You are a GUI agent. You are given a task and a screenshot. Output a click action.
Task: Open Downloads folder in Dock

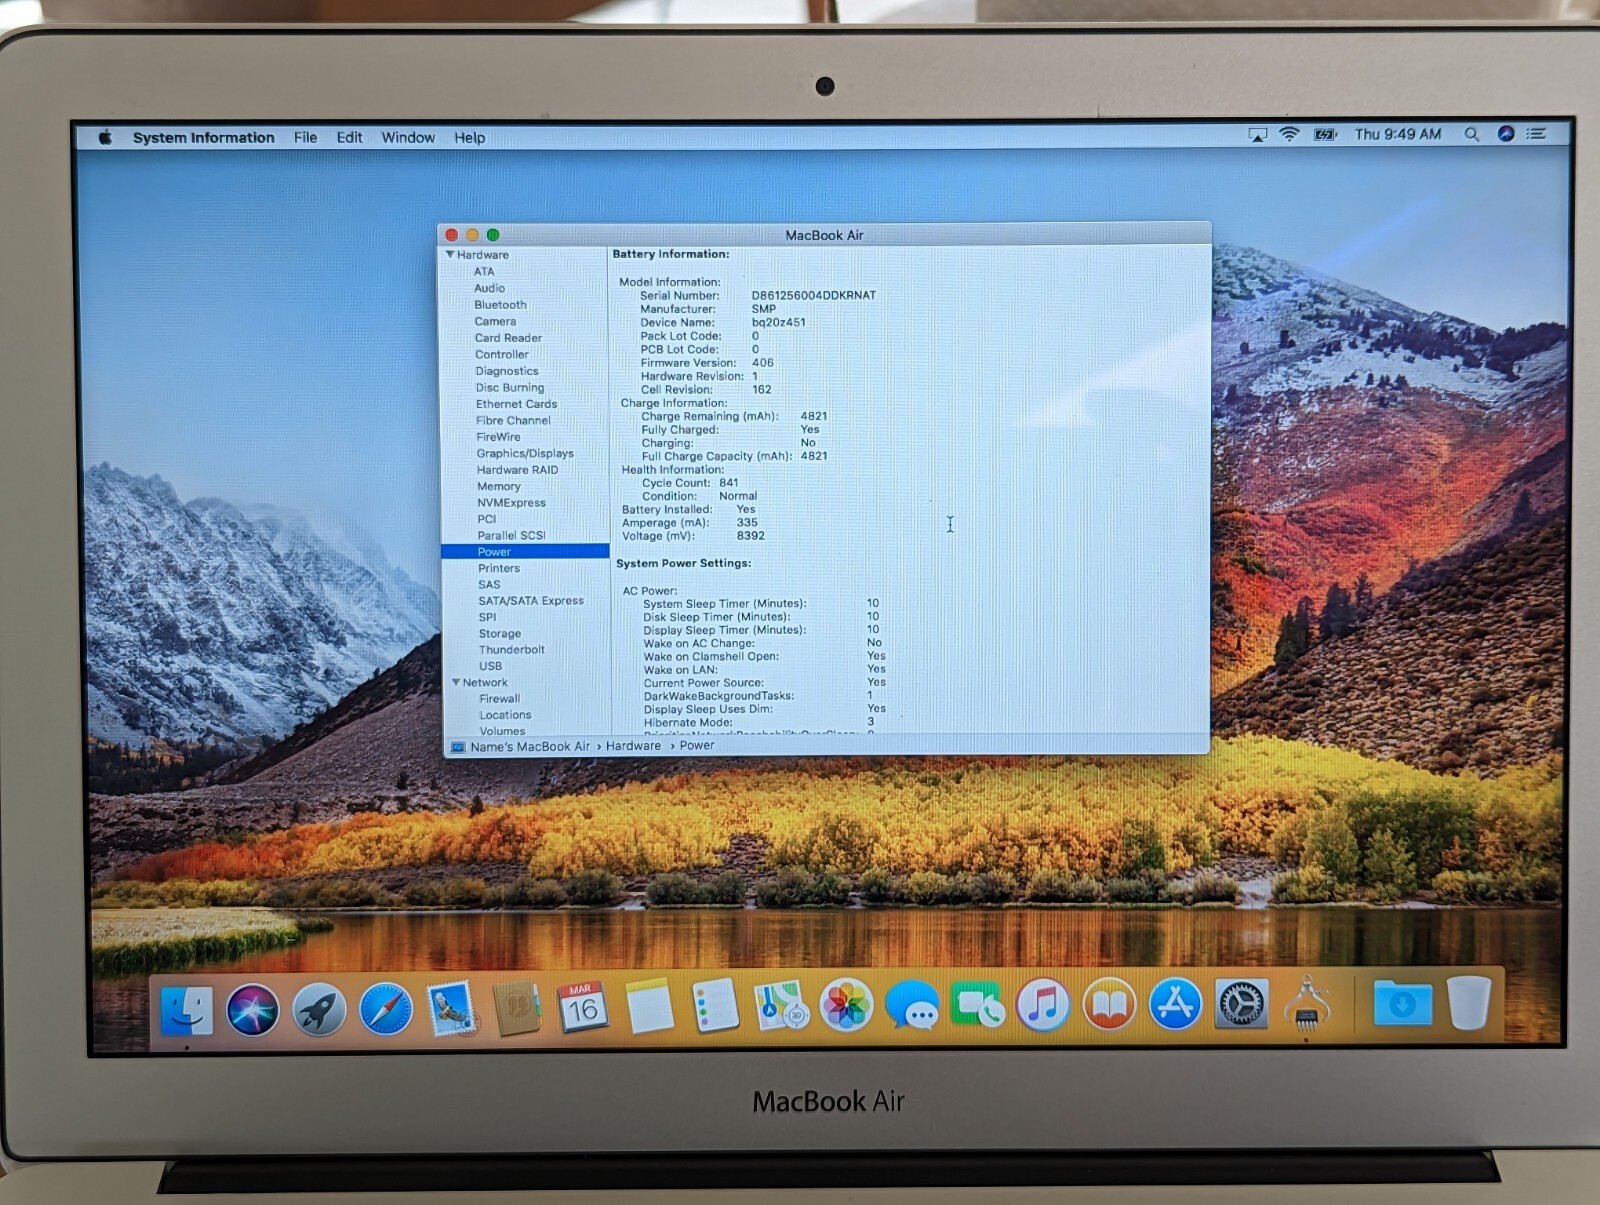[1402, 1002]
